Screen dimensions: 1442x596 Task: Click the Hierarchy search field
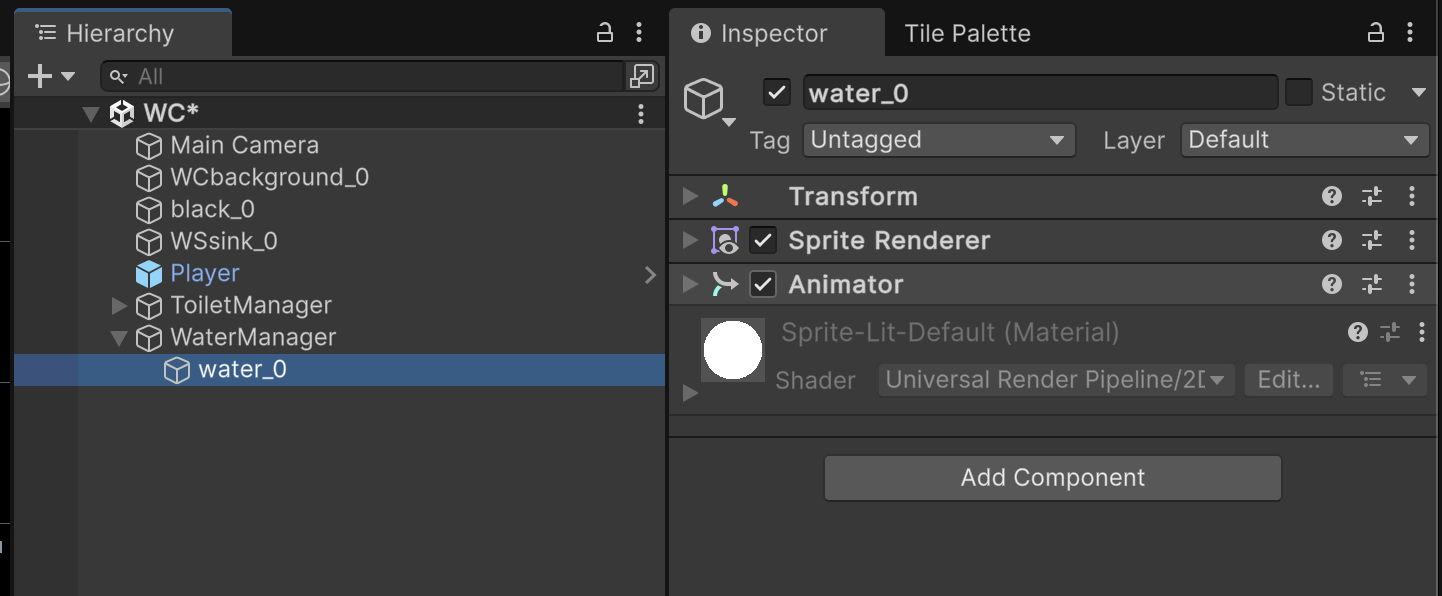(380, 76)
